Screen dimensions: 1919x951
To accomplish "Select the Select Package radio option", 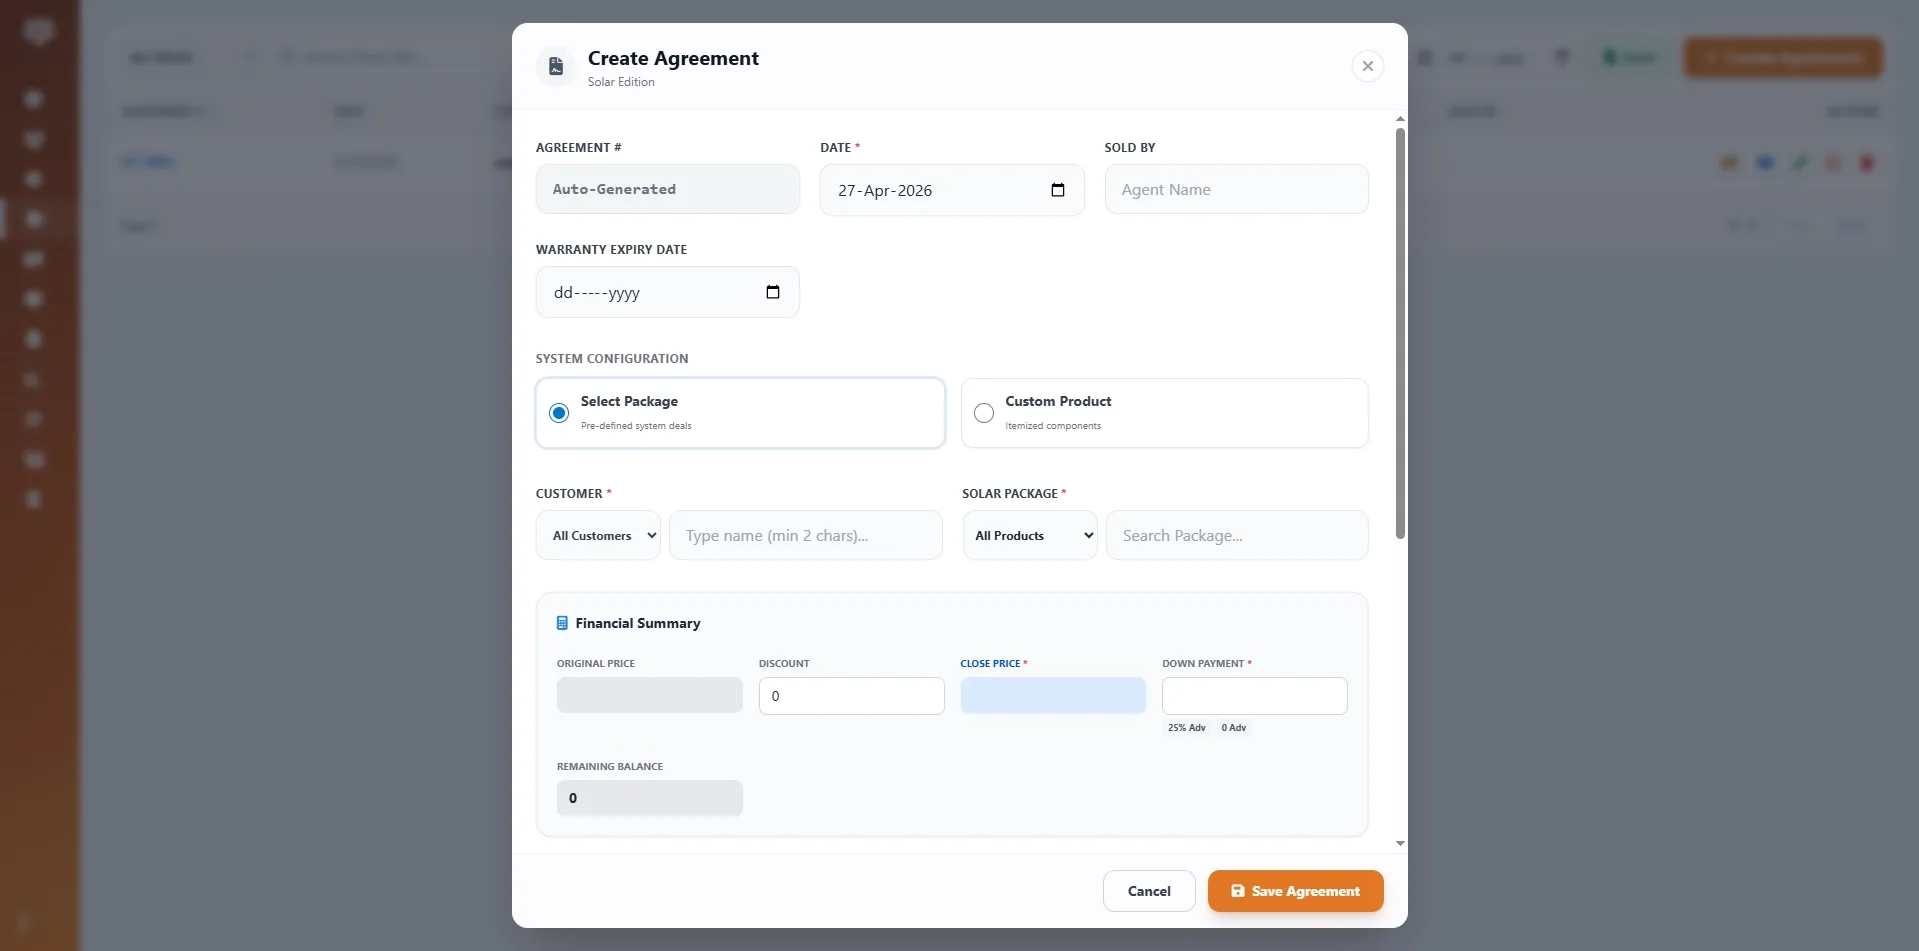I will [559, 413].
